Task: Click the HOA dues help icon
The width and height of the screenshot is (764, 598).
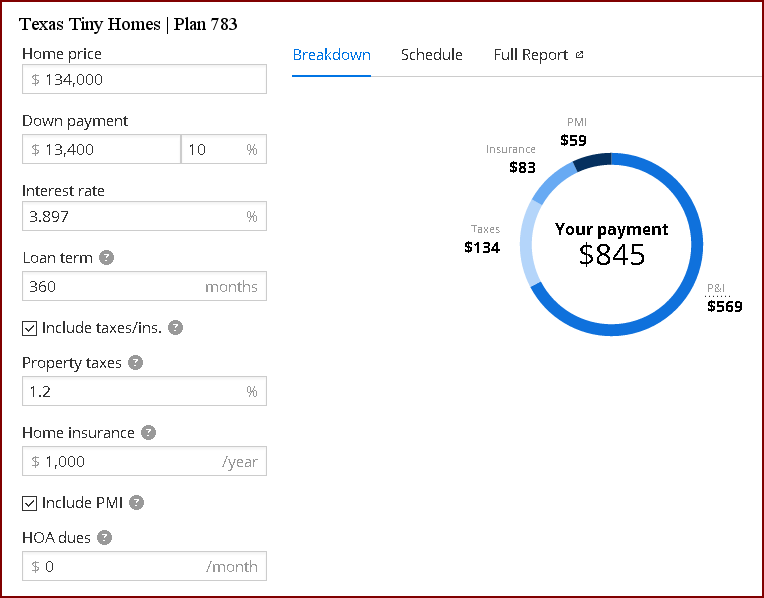Action: coord(105,537)
